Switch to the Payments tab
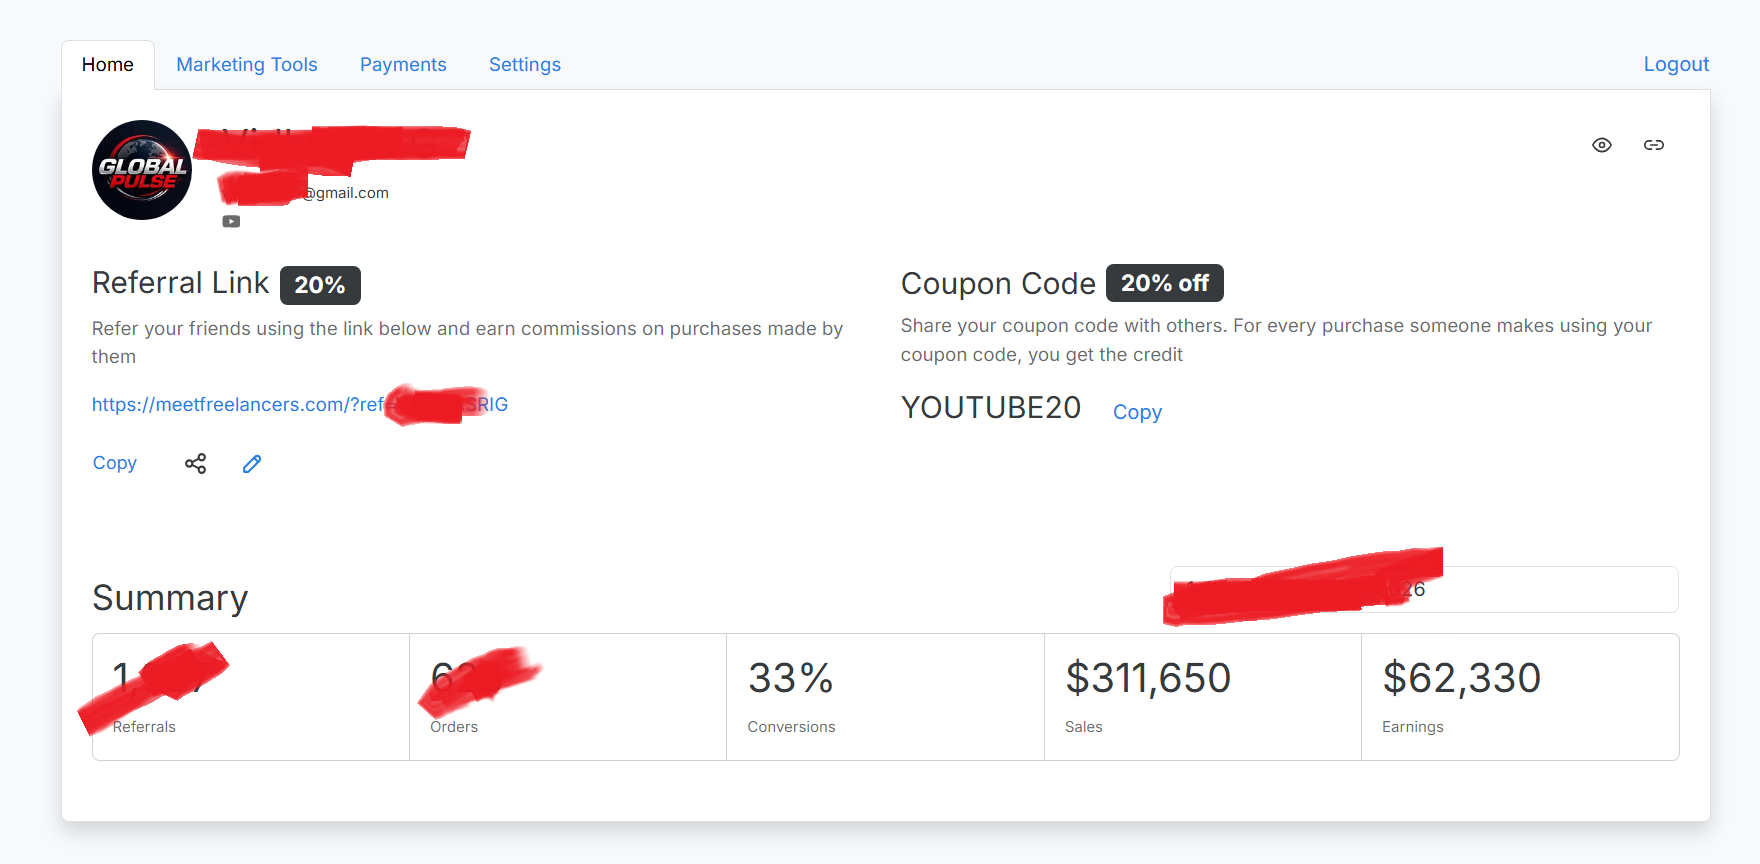The height and width of the screenshot is (864, 1760). point(403,64)
